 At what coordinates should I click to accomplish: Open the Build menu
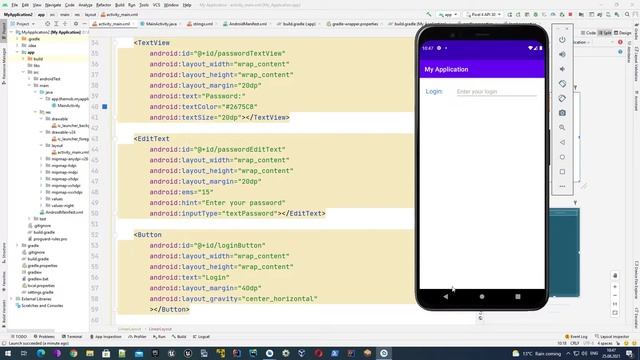point(120,5)
